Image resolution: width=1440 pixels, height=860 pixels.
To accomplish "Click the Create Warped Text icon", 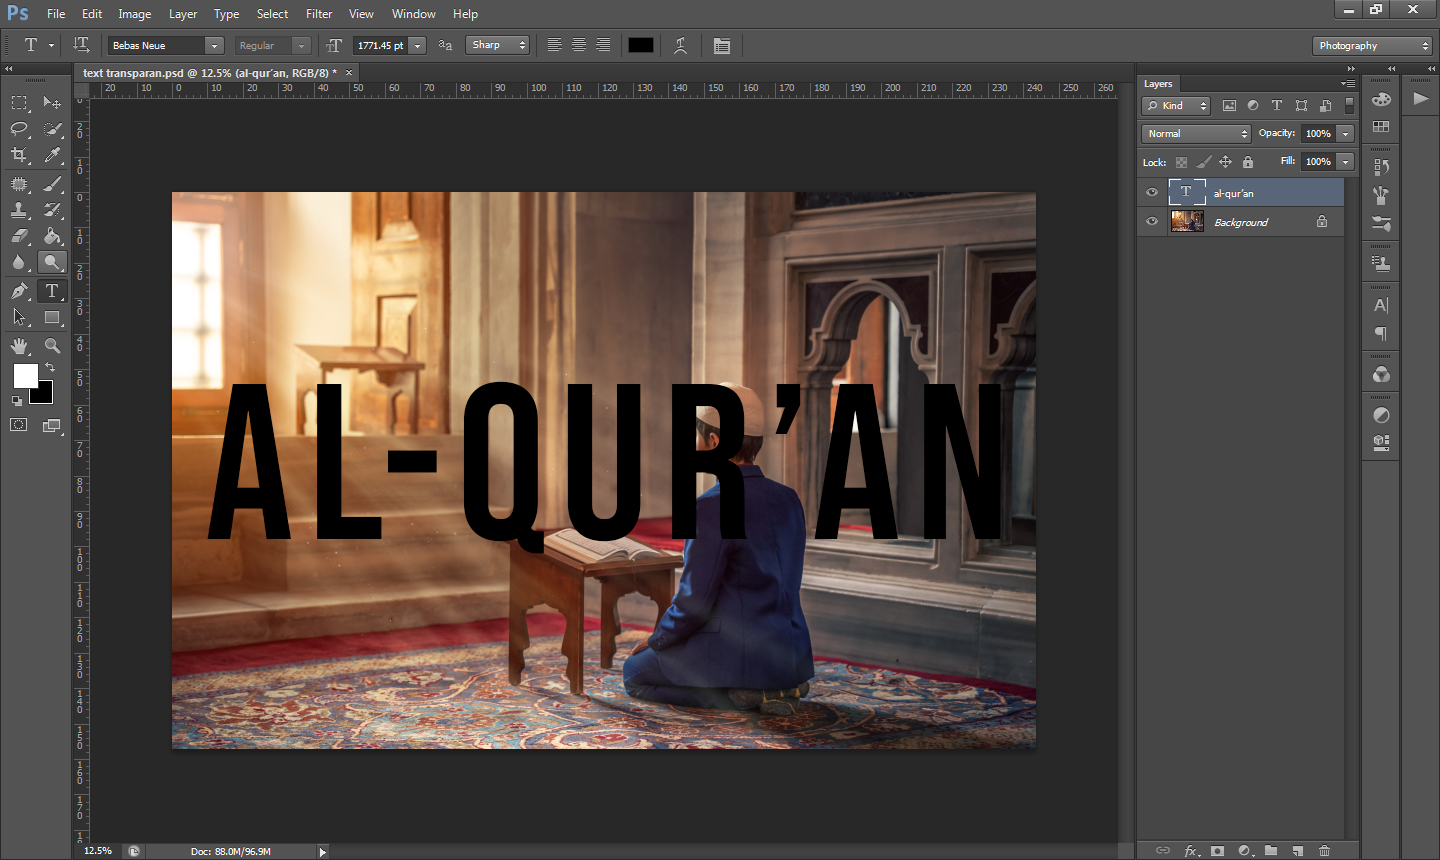I will click(x=680, y=46).
